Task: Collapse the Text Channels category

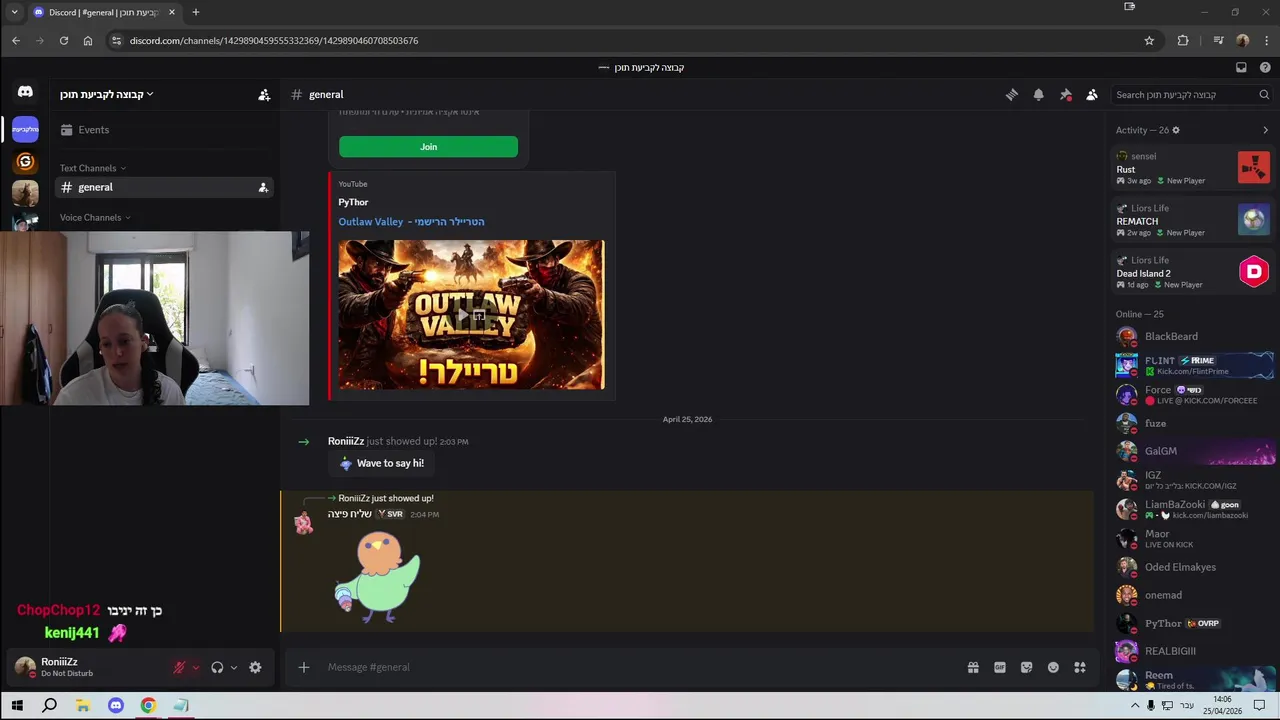Action: (x=92, y=168)
